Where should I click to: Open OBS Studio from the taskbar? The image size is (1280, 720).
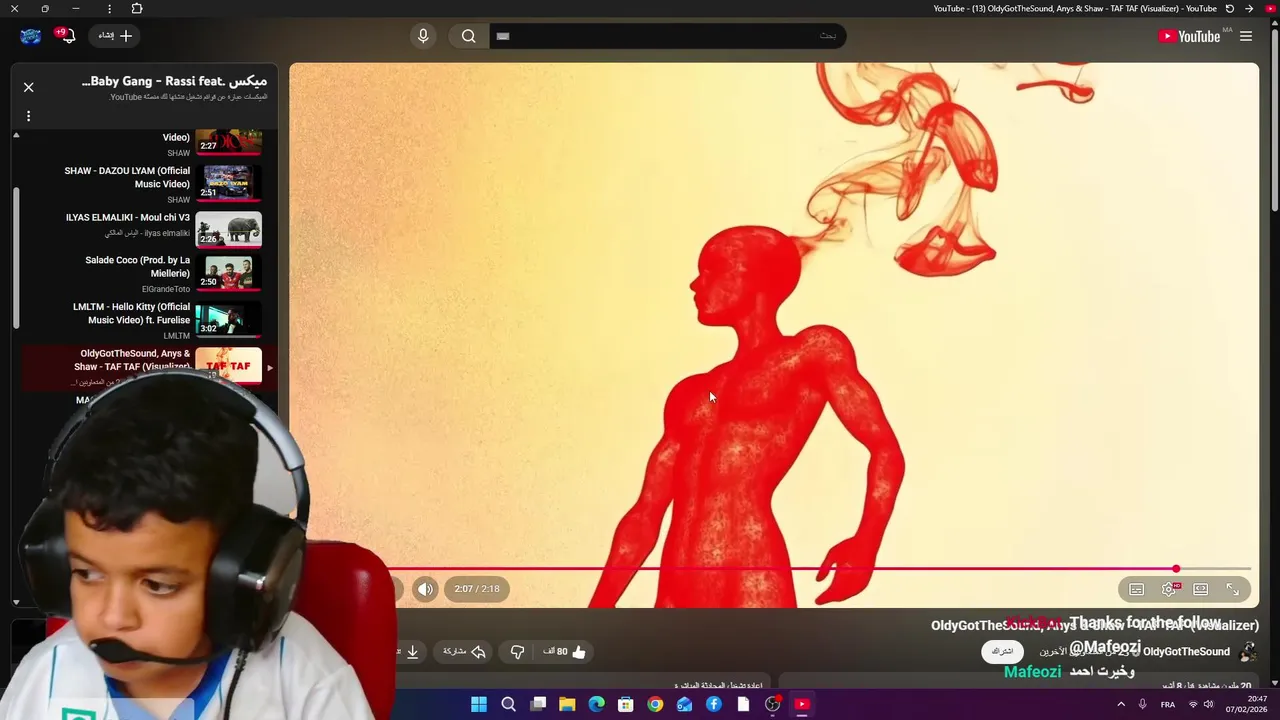click(x=773, y=705)
